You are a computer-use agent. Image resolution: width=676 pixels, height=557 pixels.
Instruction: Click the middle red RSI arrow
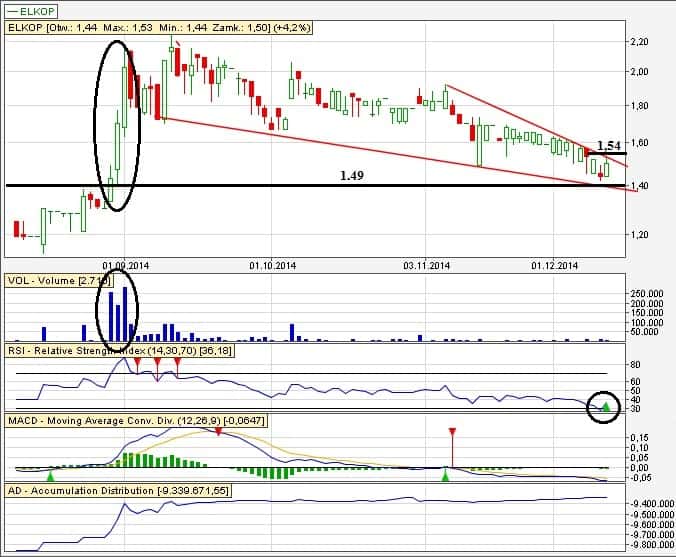point(157,362)
